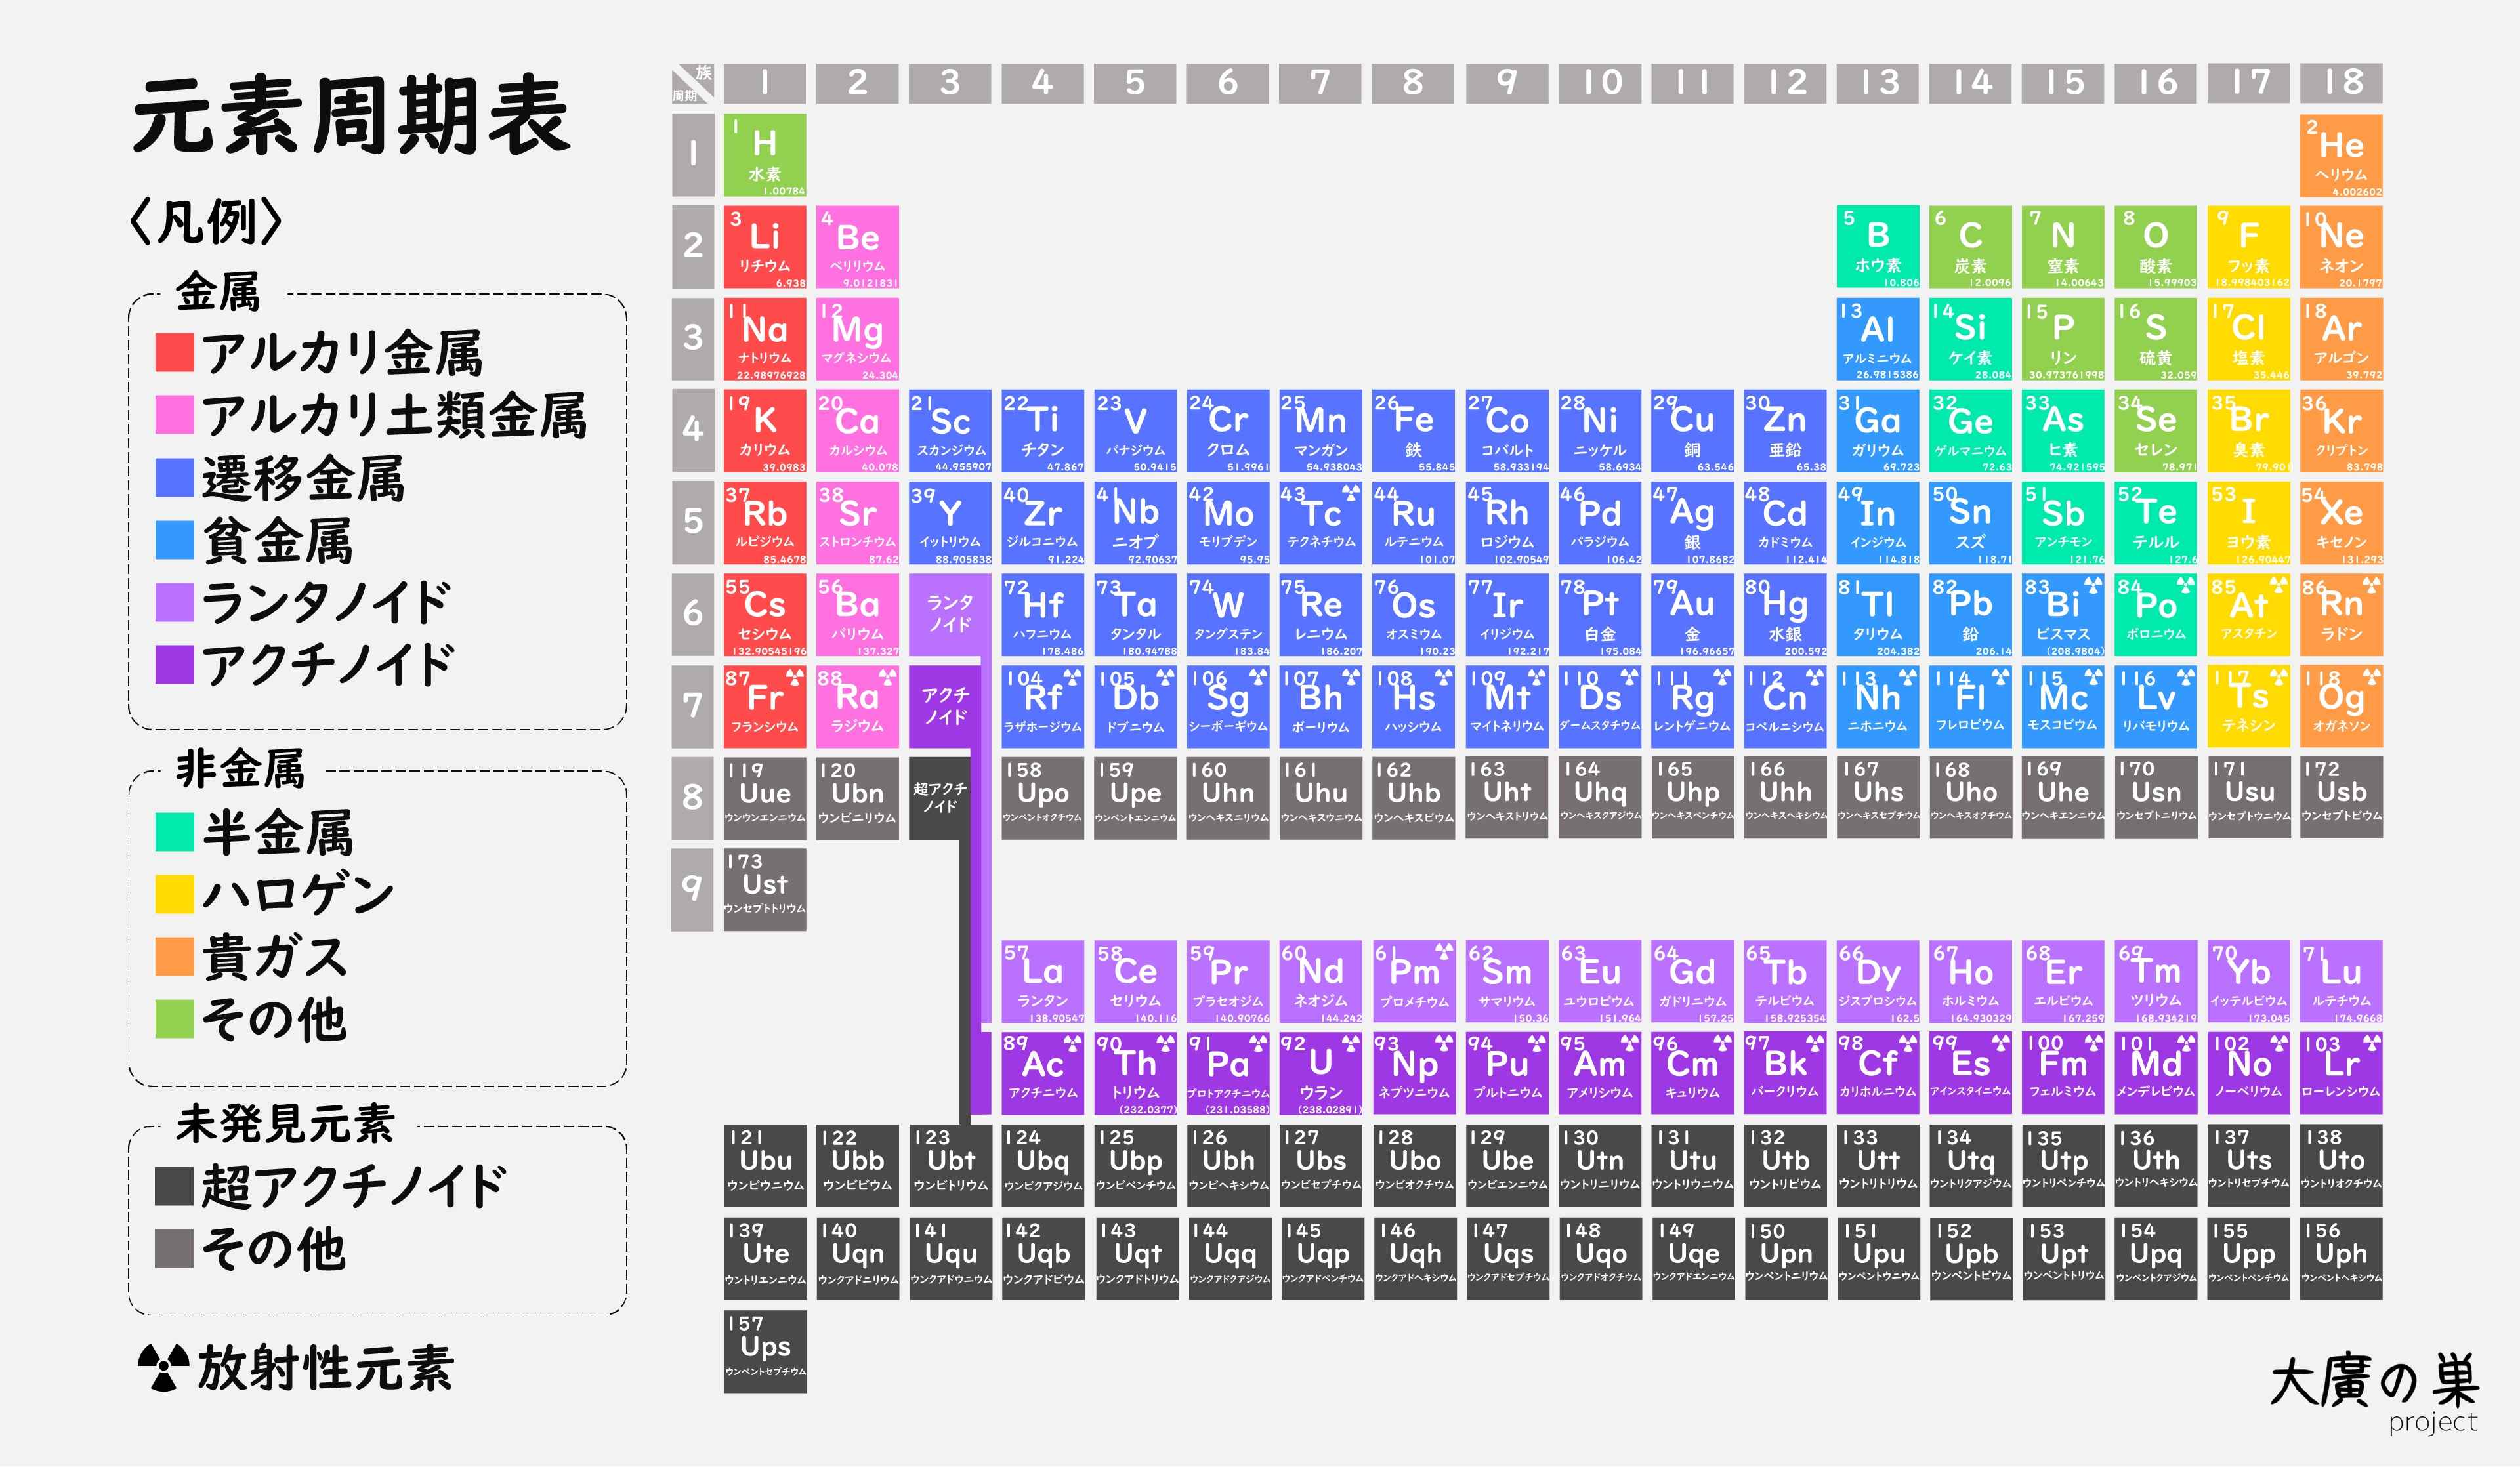Click the Oganesson (Og) element tile
This screenshot has width=2520, height=1467.
pos(2340,706)
